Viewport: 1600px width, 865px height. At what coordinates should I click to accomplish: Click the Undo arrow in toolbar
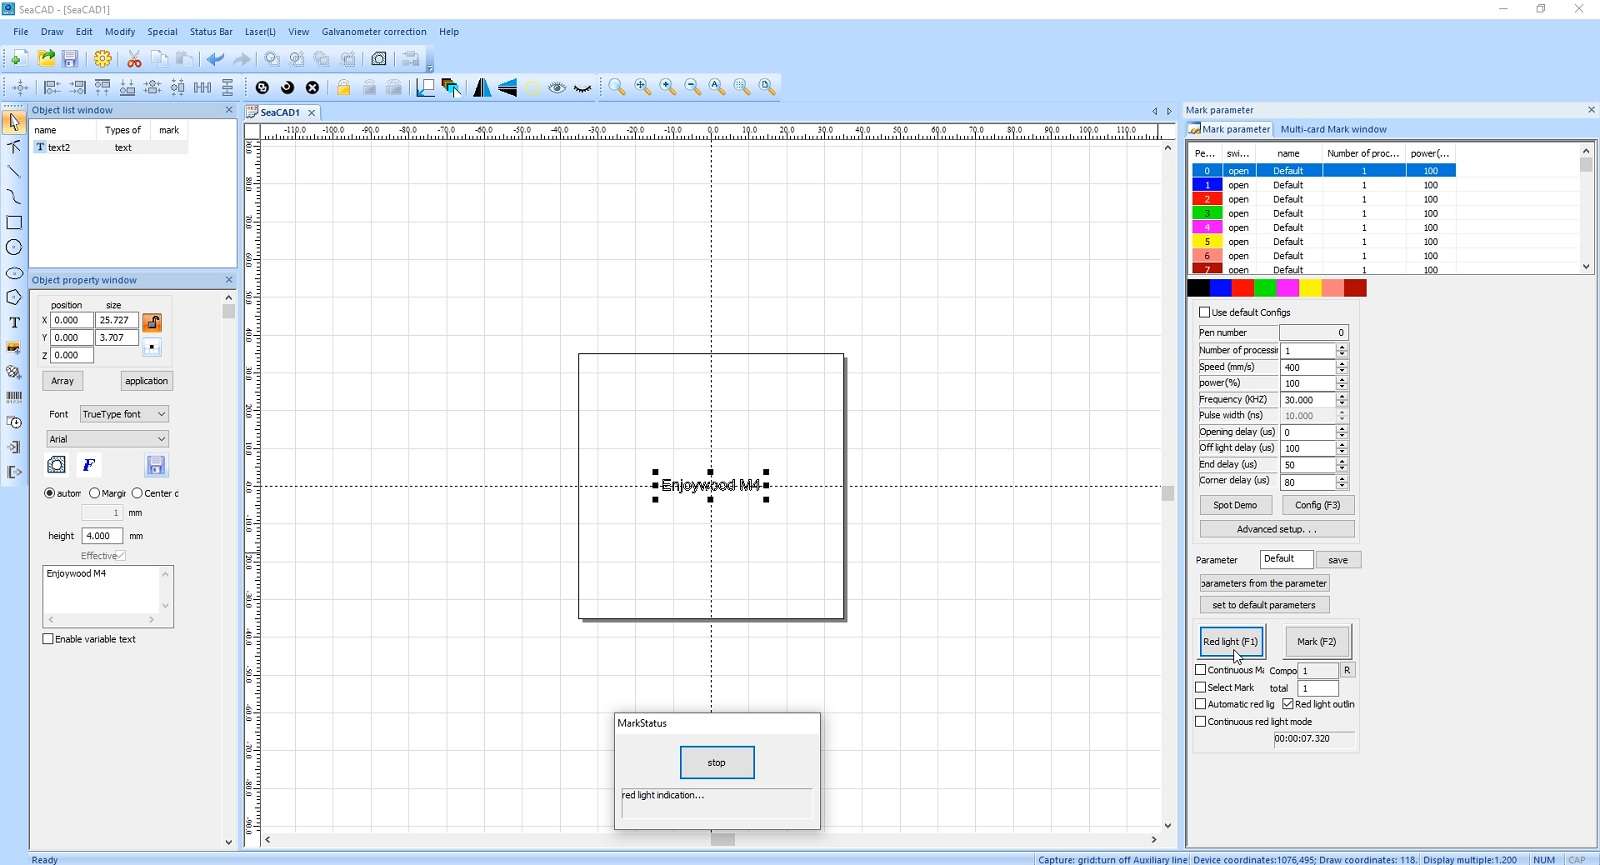pos(215,59)
